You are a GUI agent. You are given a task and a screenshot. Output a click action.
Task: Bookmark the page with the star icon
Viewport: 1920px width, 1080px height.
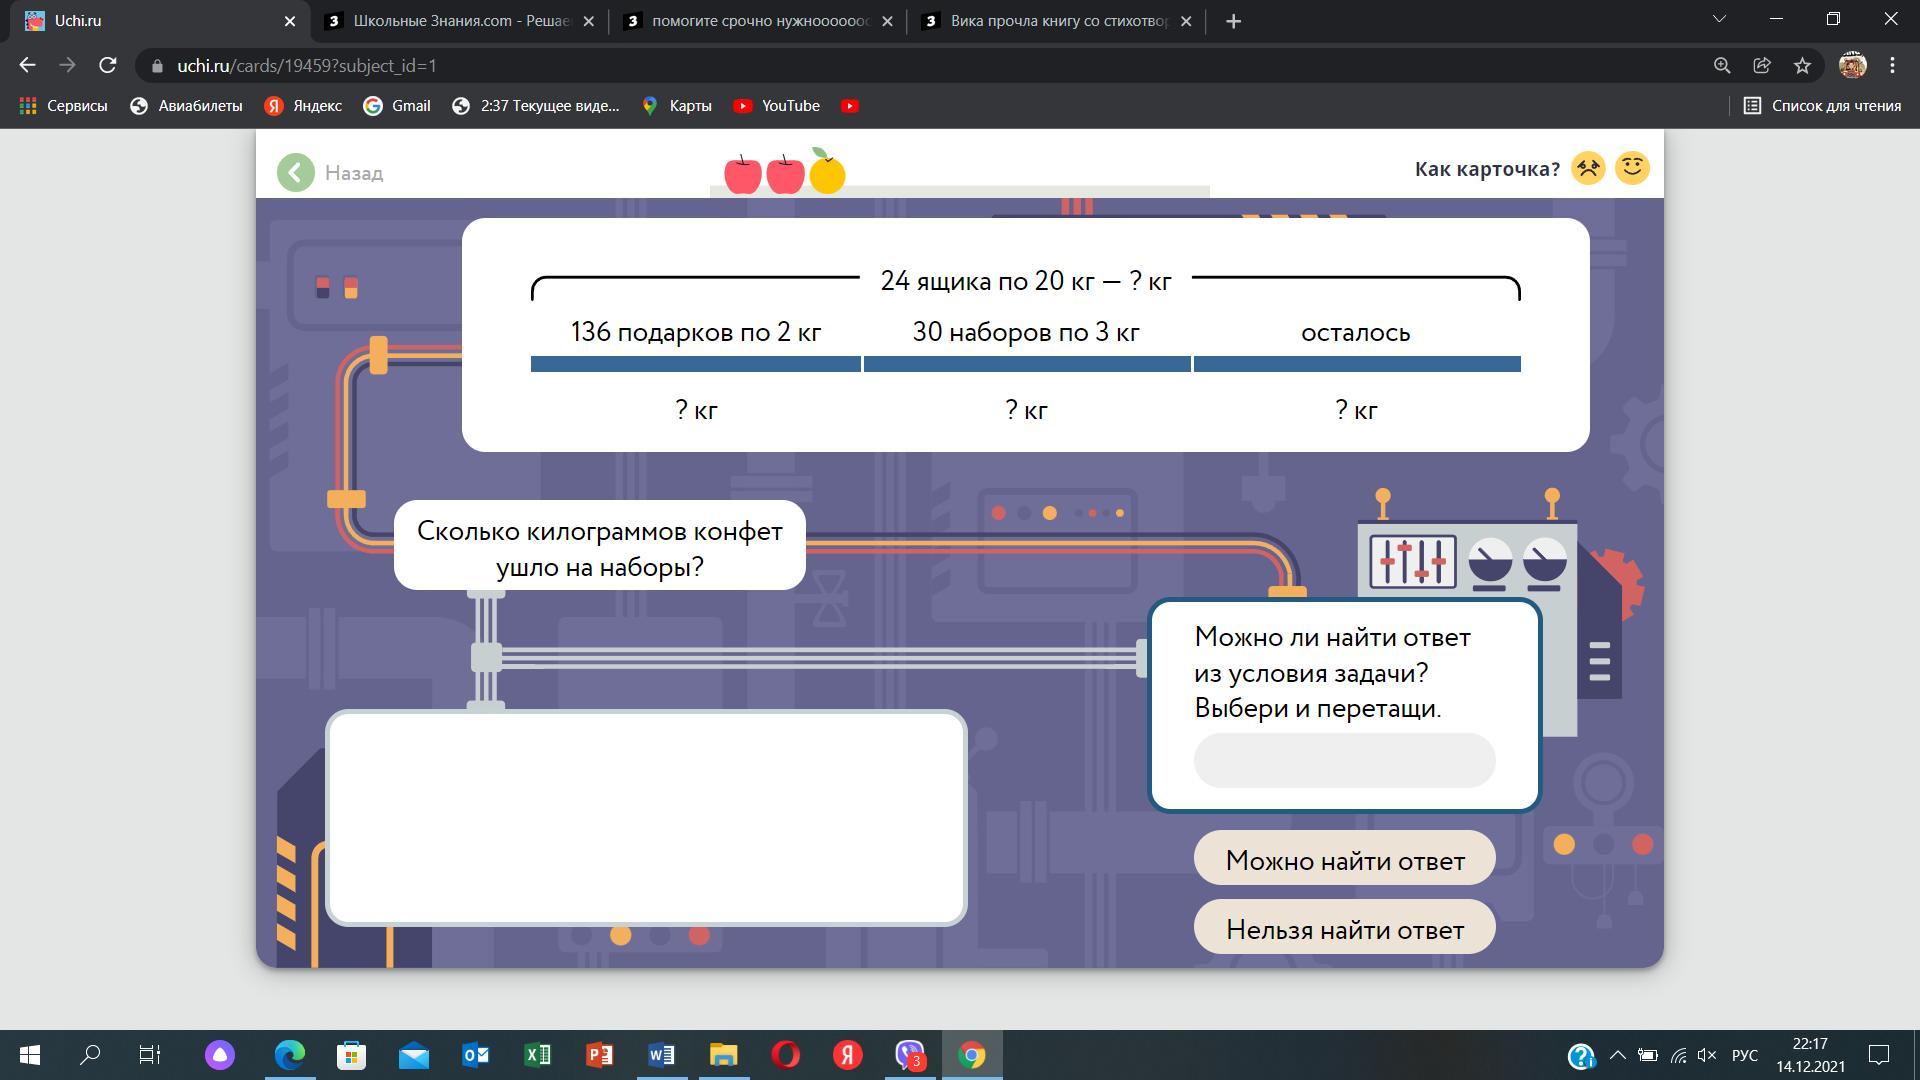(x=1802, y=66)
